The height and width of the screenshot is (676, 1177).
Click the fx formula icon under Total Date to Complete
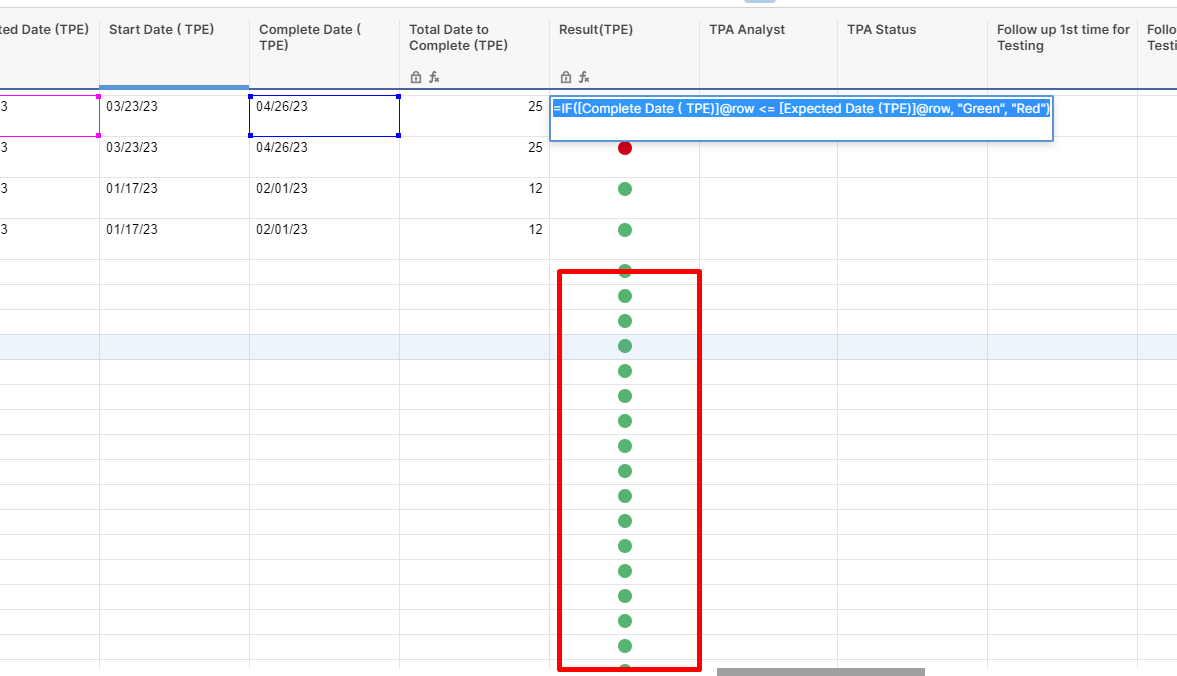pyautogui.click(x=434, y=76)
